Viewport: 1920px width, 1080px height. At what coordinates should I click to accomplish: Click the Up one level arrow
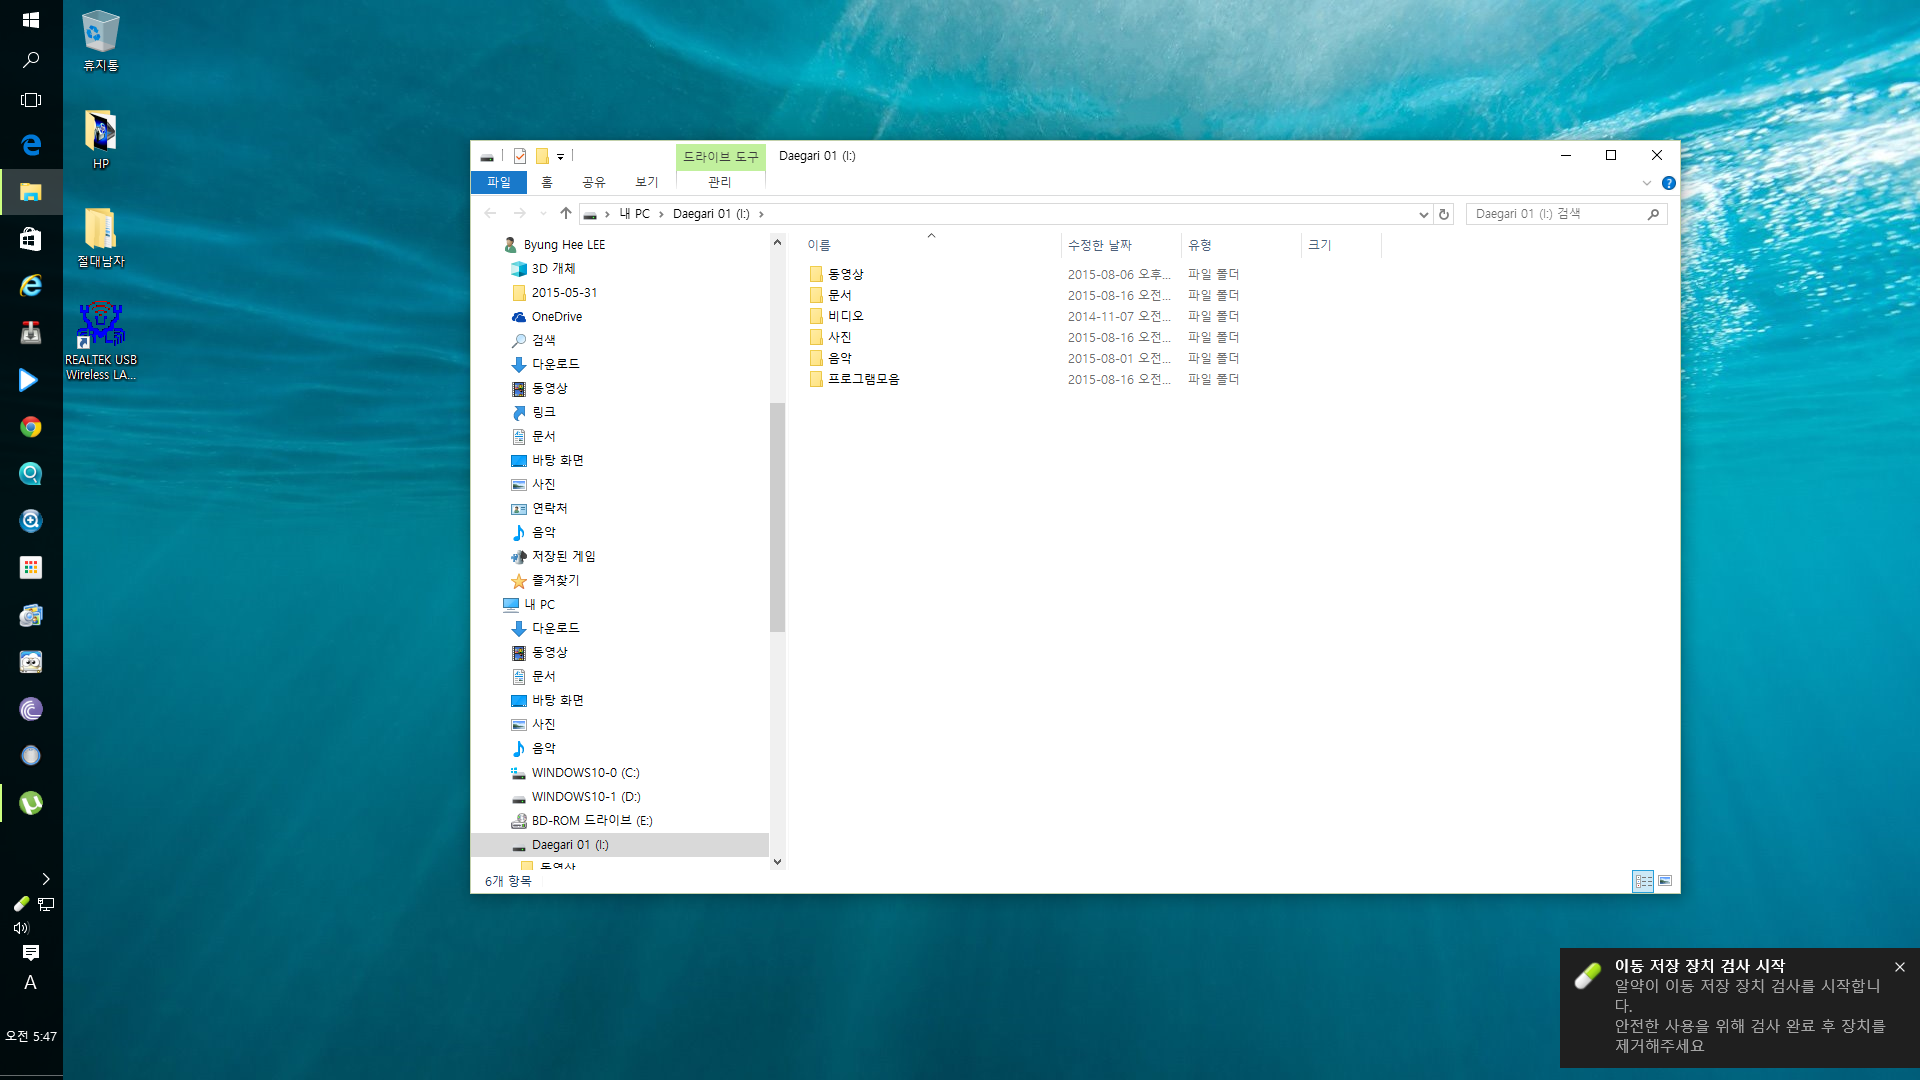(x=566, y=213)
